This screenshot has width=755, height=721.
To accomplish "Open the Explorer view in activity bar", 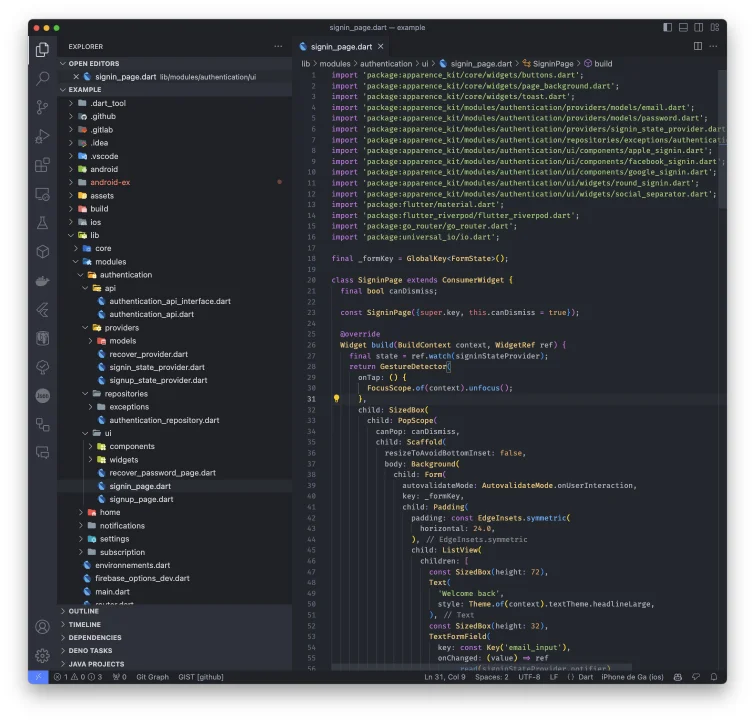I will (42, 49).
